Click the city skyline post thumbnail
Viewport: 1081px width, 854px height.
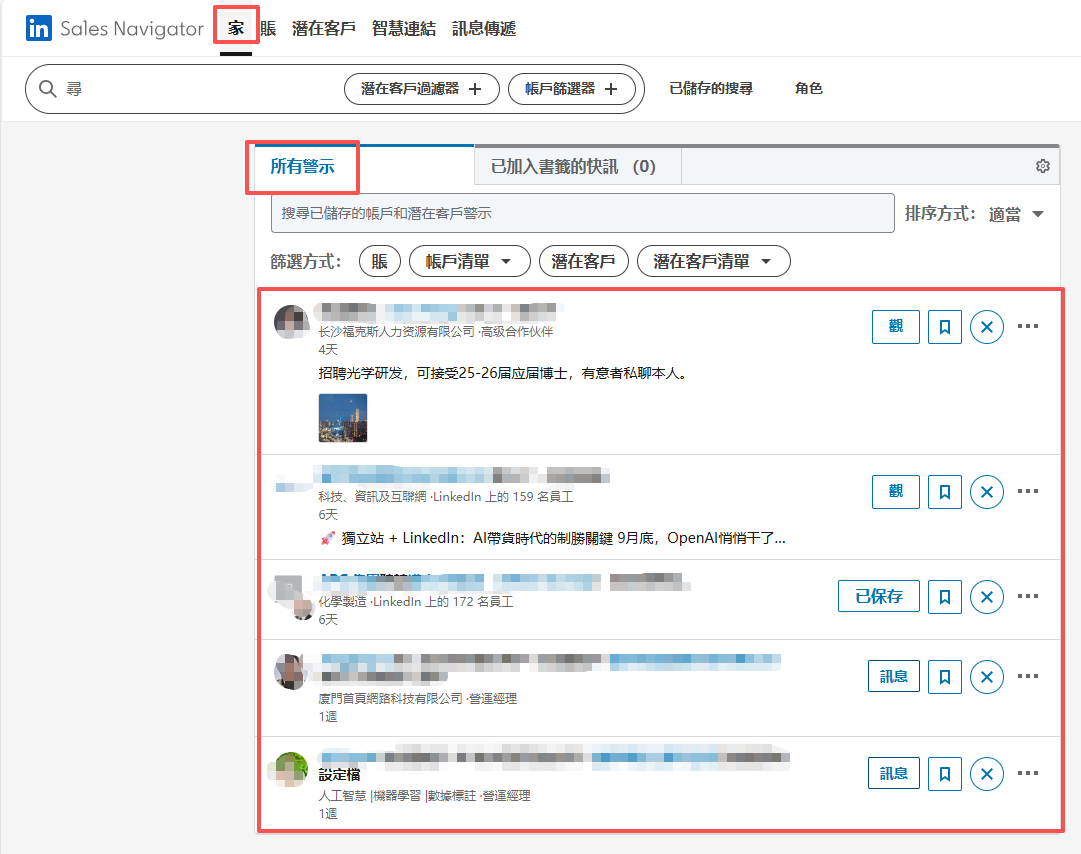click(342, 418)
